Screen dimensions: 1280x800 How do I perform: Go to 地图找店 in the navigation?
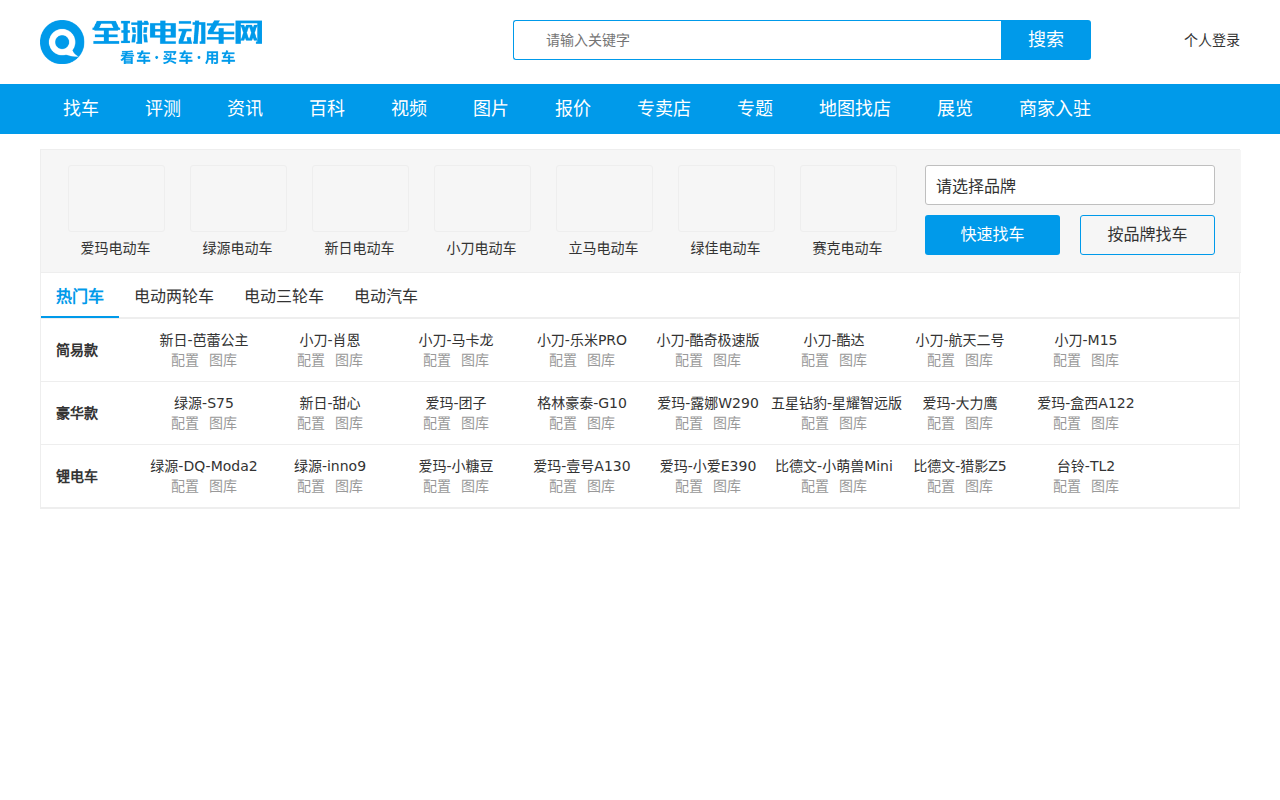pos(855,109)
